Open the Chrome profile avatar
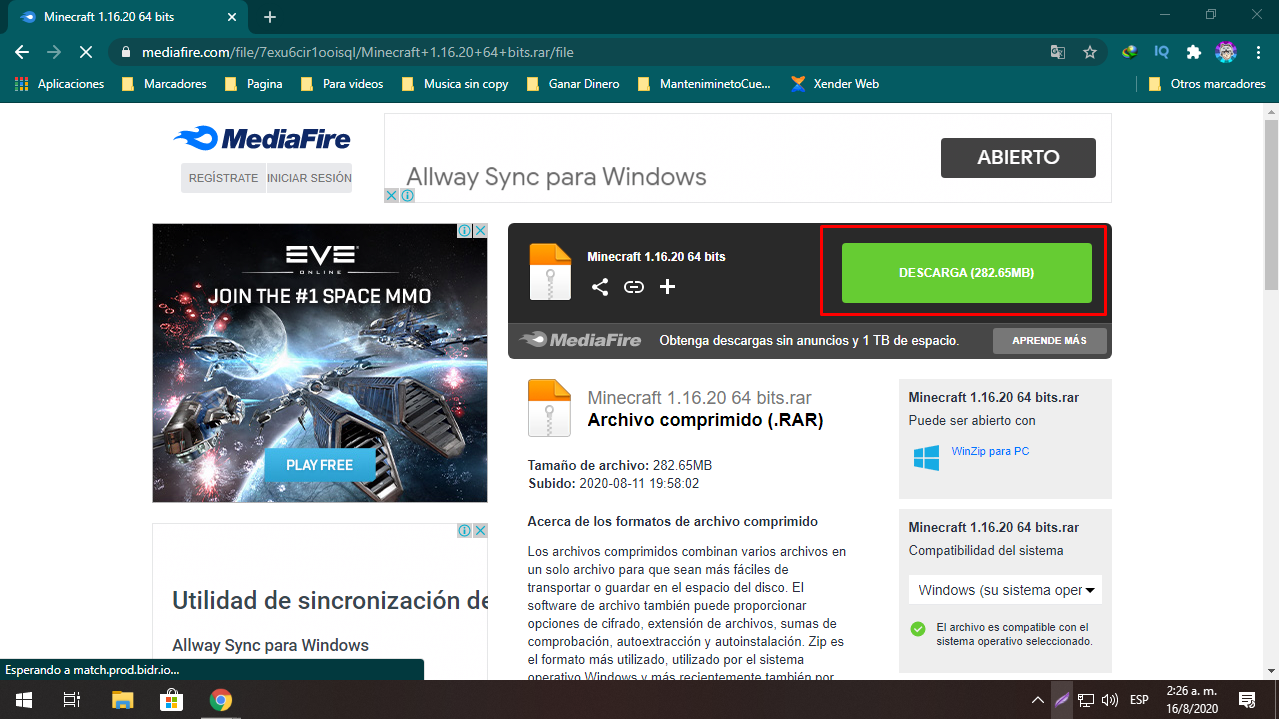1279x719 pixels. click(x=1226, y=52)
